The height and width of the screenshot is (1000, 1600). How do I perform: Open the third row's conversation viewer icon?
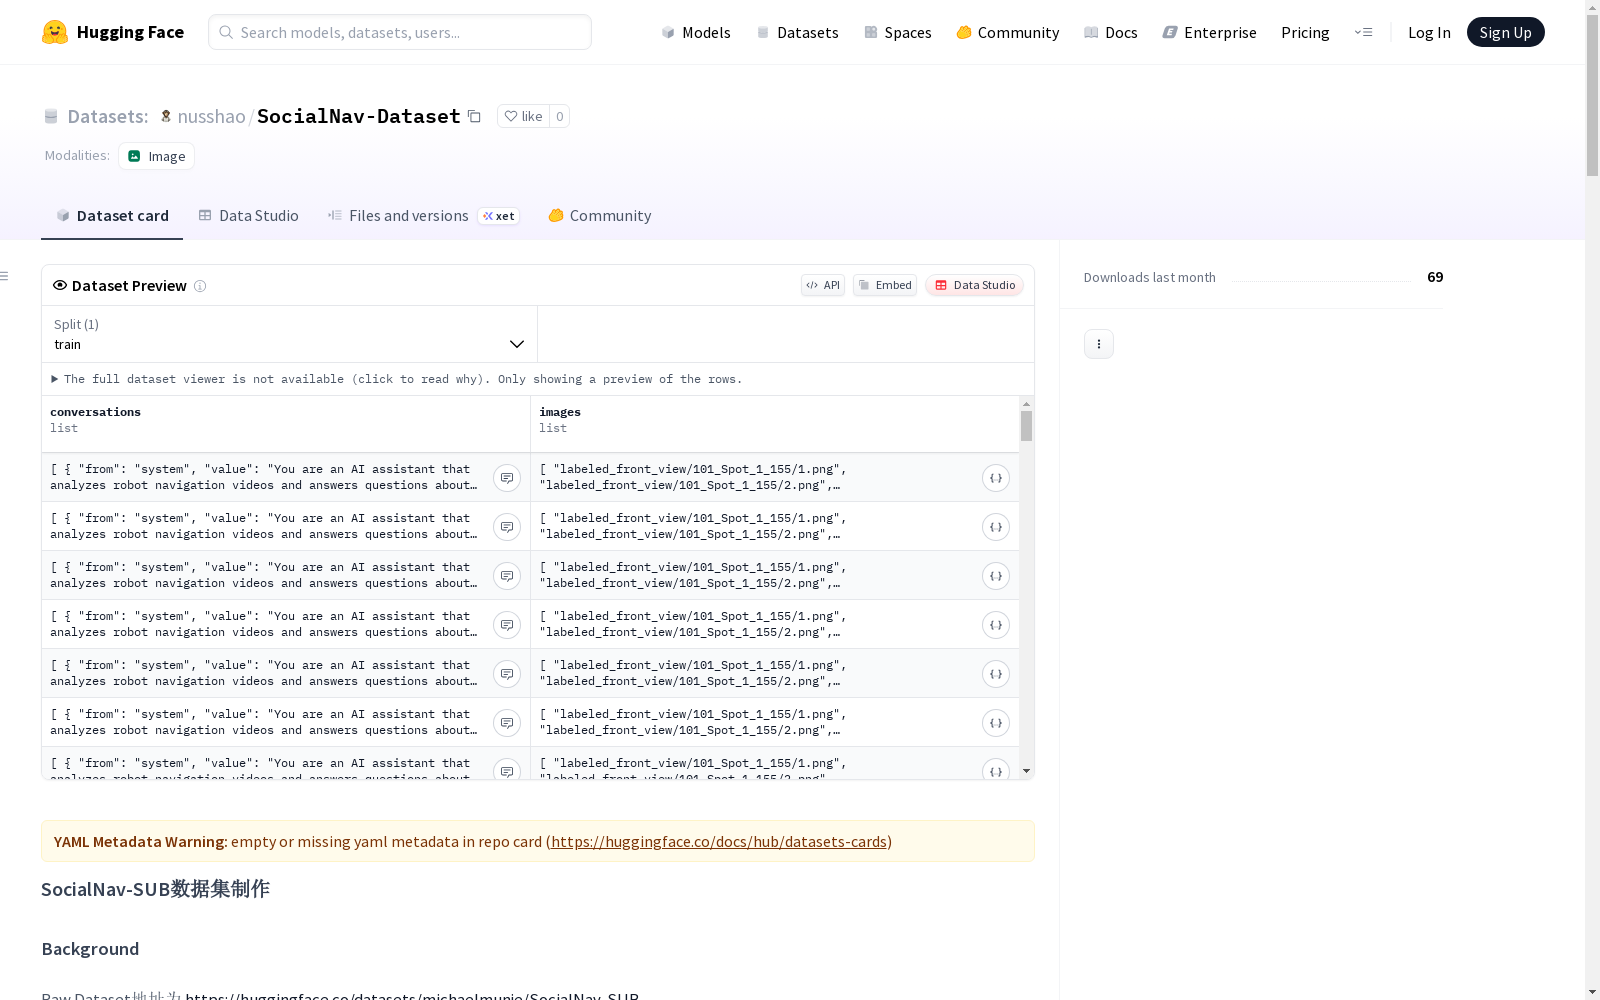(x=507, y=576)
